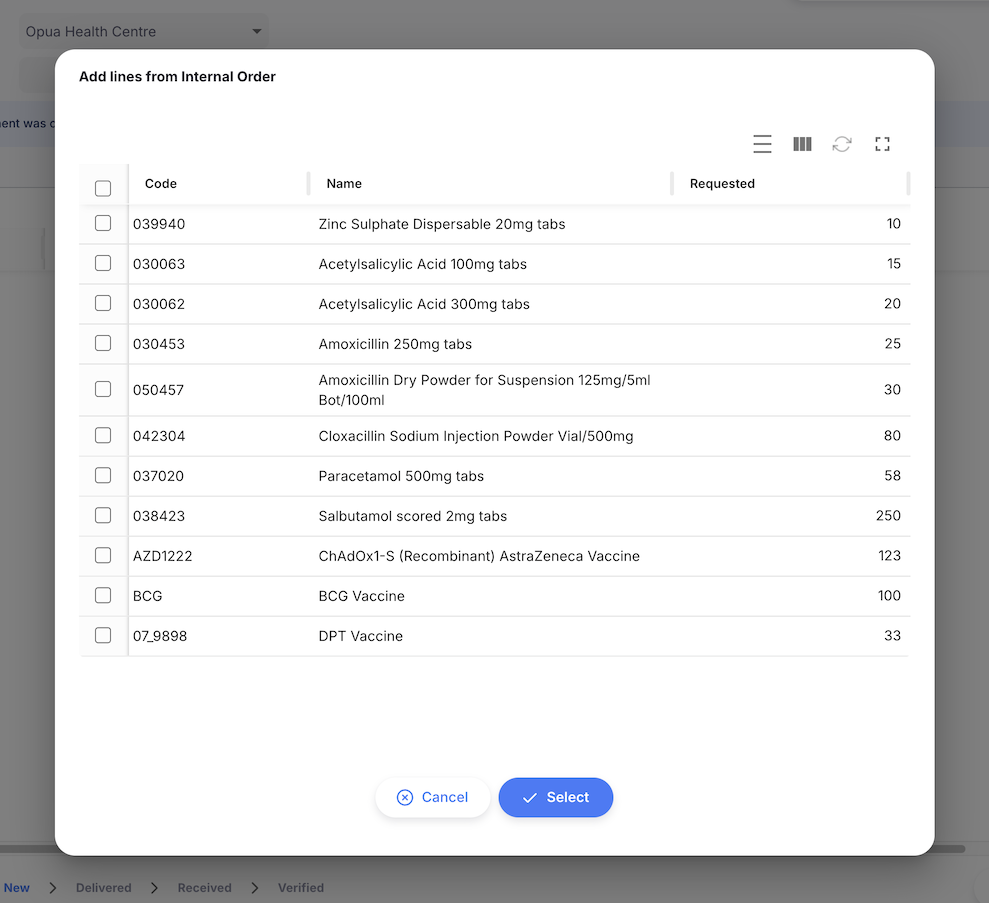Cancel adding lines from internal order

point(433,797)
